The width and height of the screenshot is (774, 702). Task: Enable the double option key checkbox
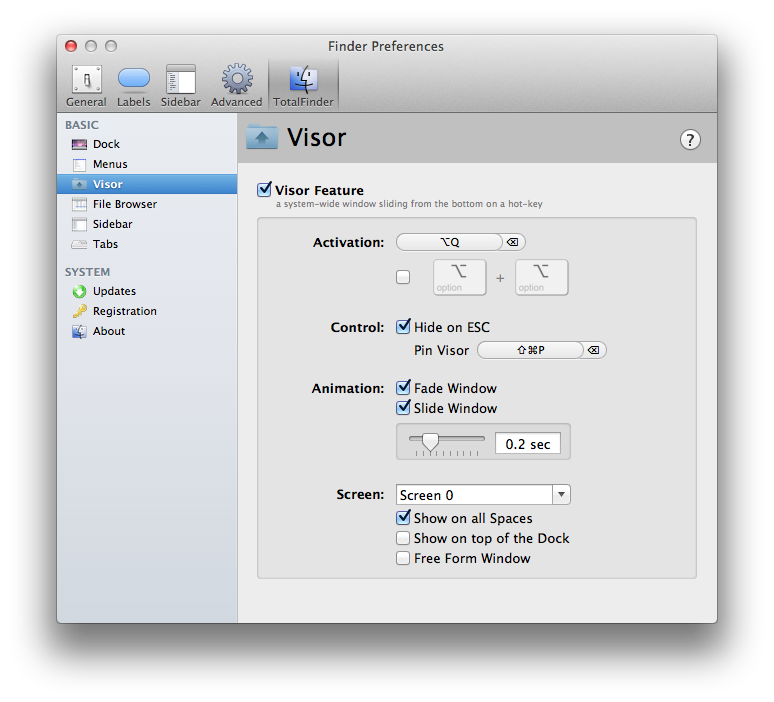[x=403, y=277]
